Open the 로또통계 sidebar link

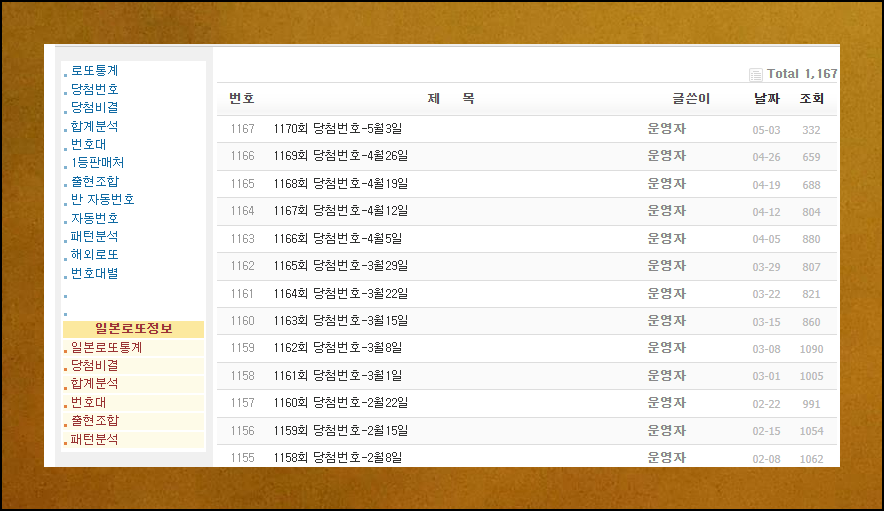(x=94, y=71)
